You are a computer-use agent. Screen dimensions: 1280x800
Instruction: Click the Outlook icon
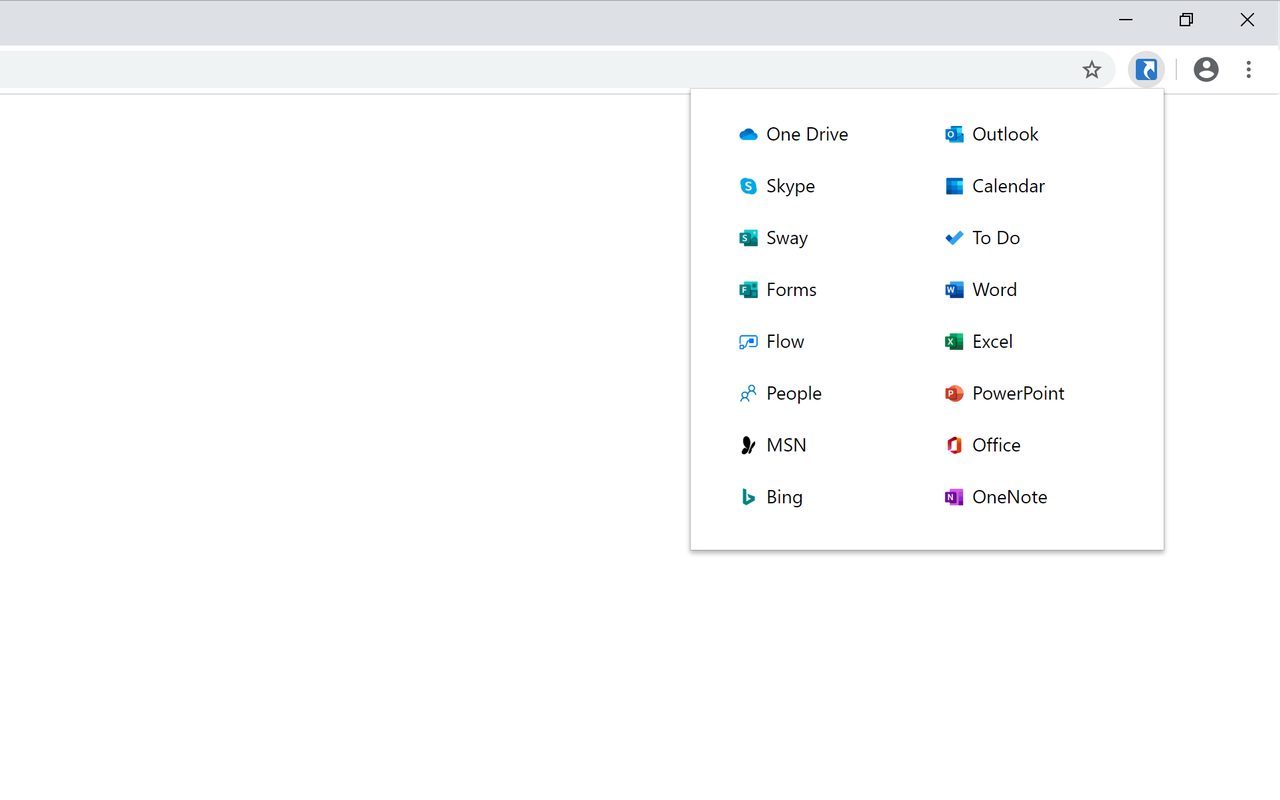(x=954, y=134)
